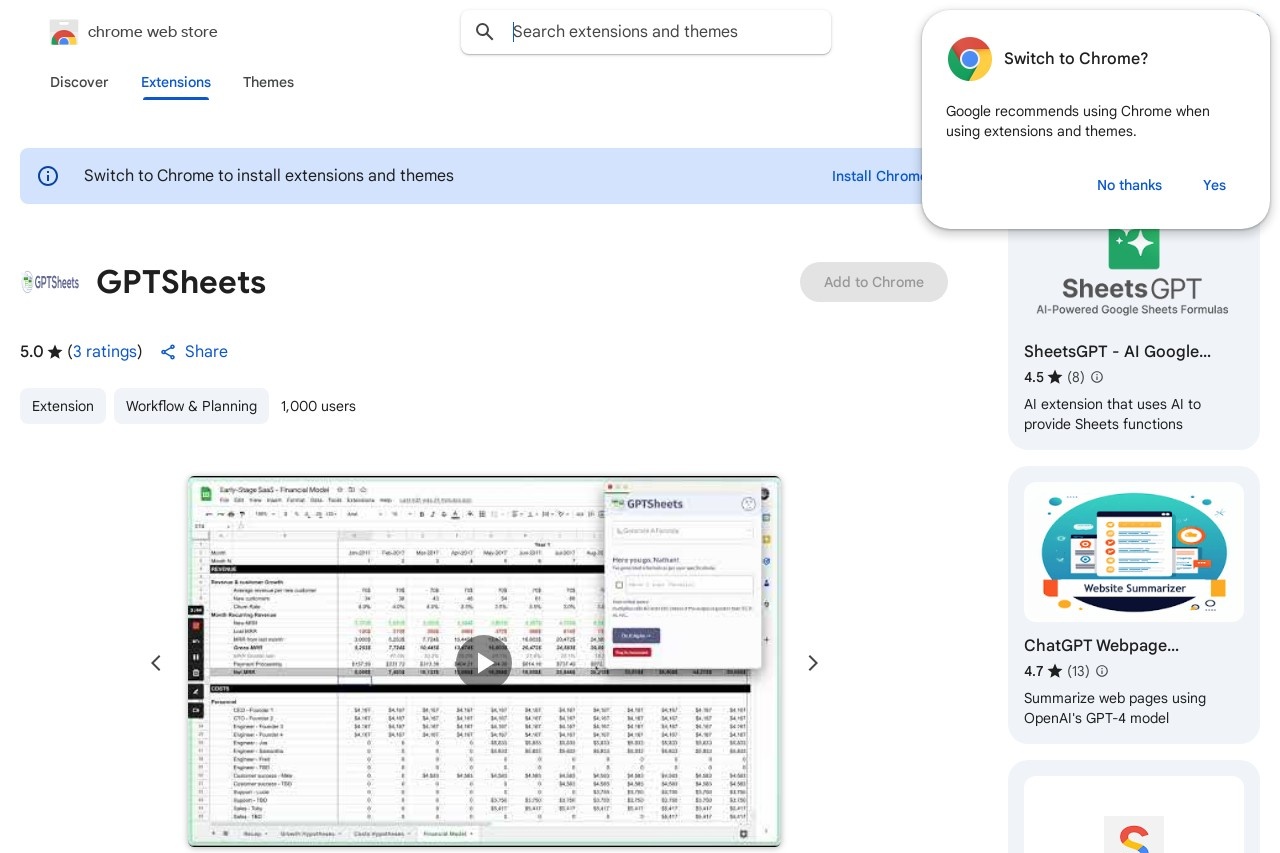Open ChatGPT Webpage card title

(1101, 646)
